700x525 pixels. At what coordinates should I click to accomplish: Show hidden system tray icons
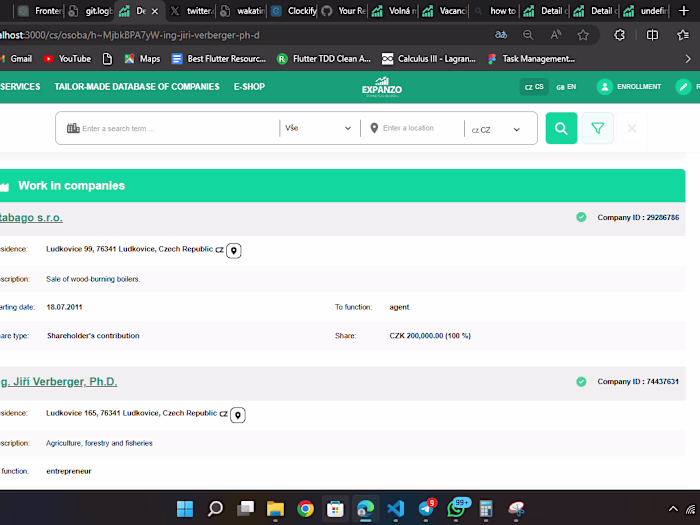673,508
